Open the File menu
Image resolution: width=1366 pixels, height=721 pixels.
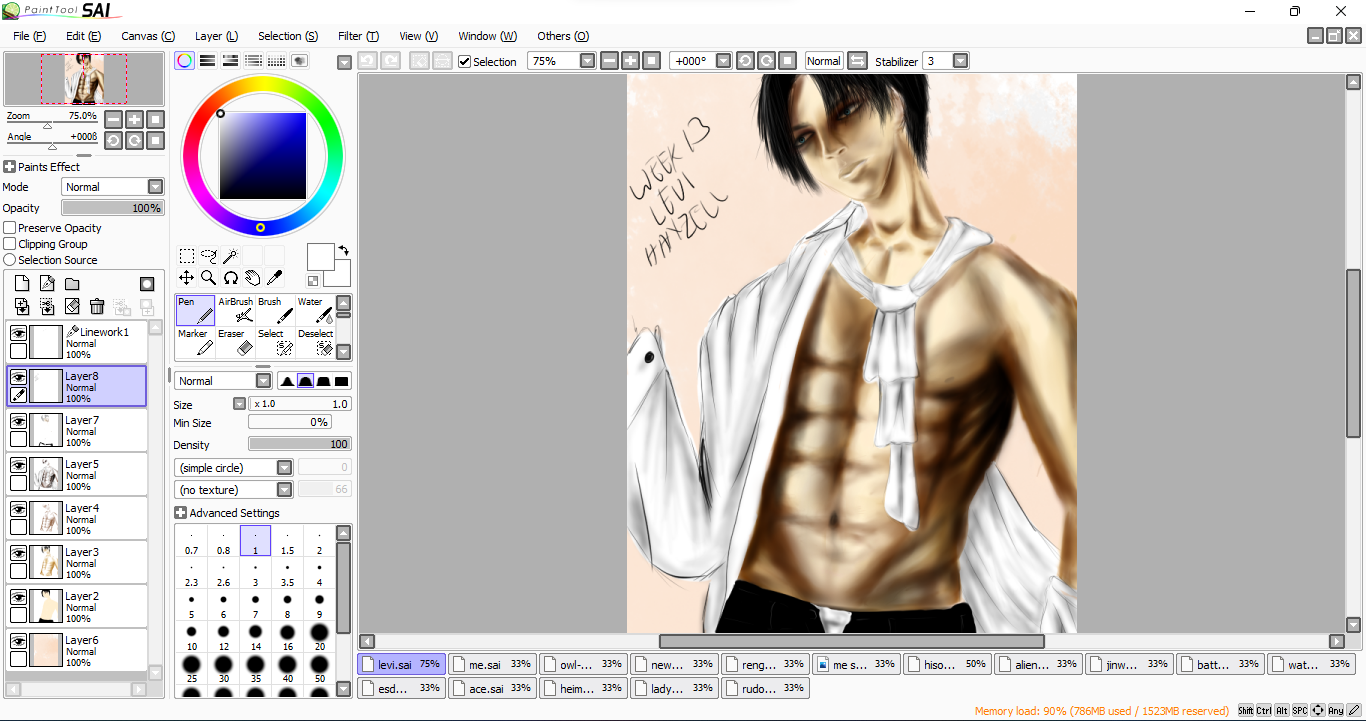[x=30, y=36]
